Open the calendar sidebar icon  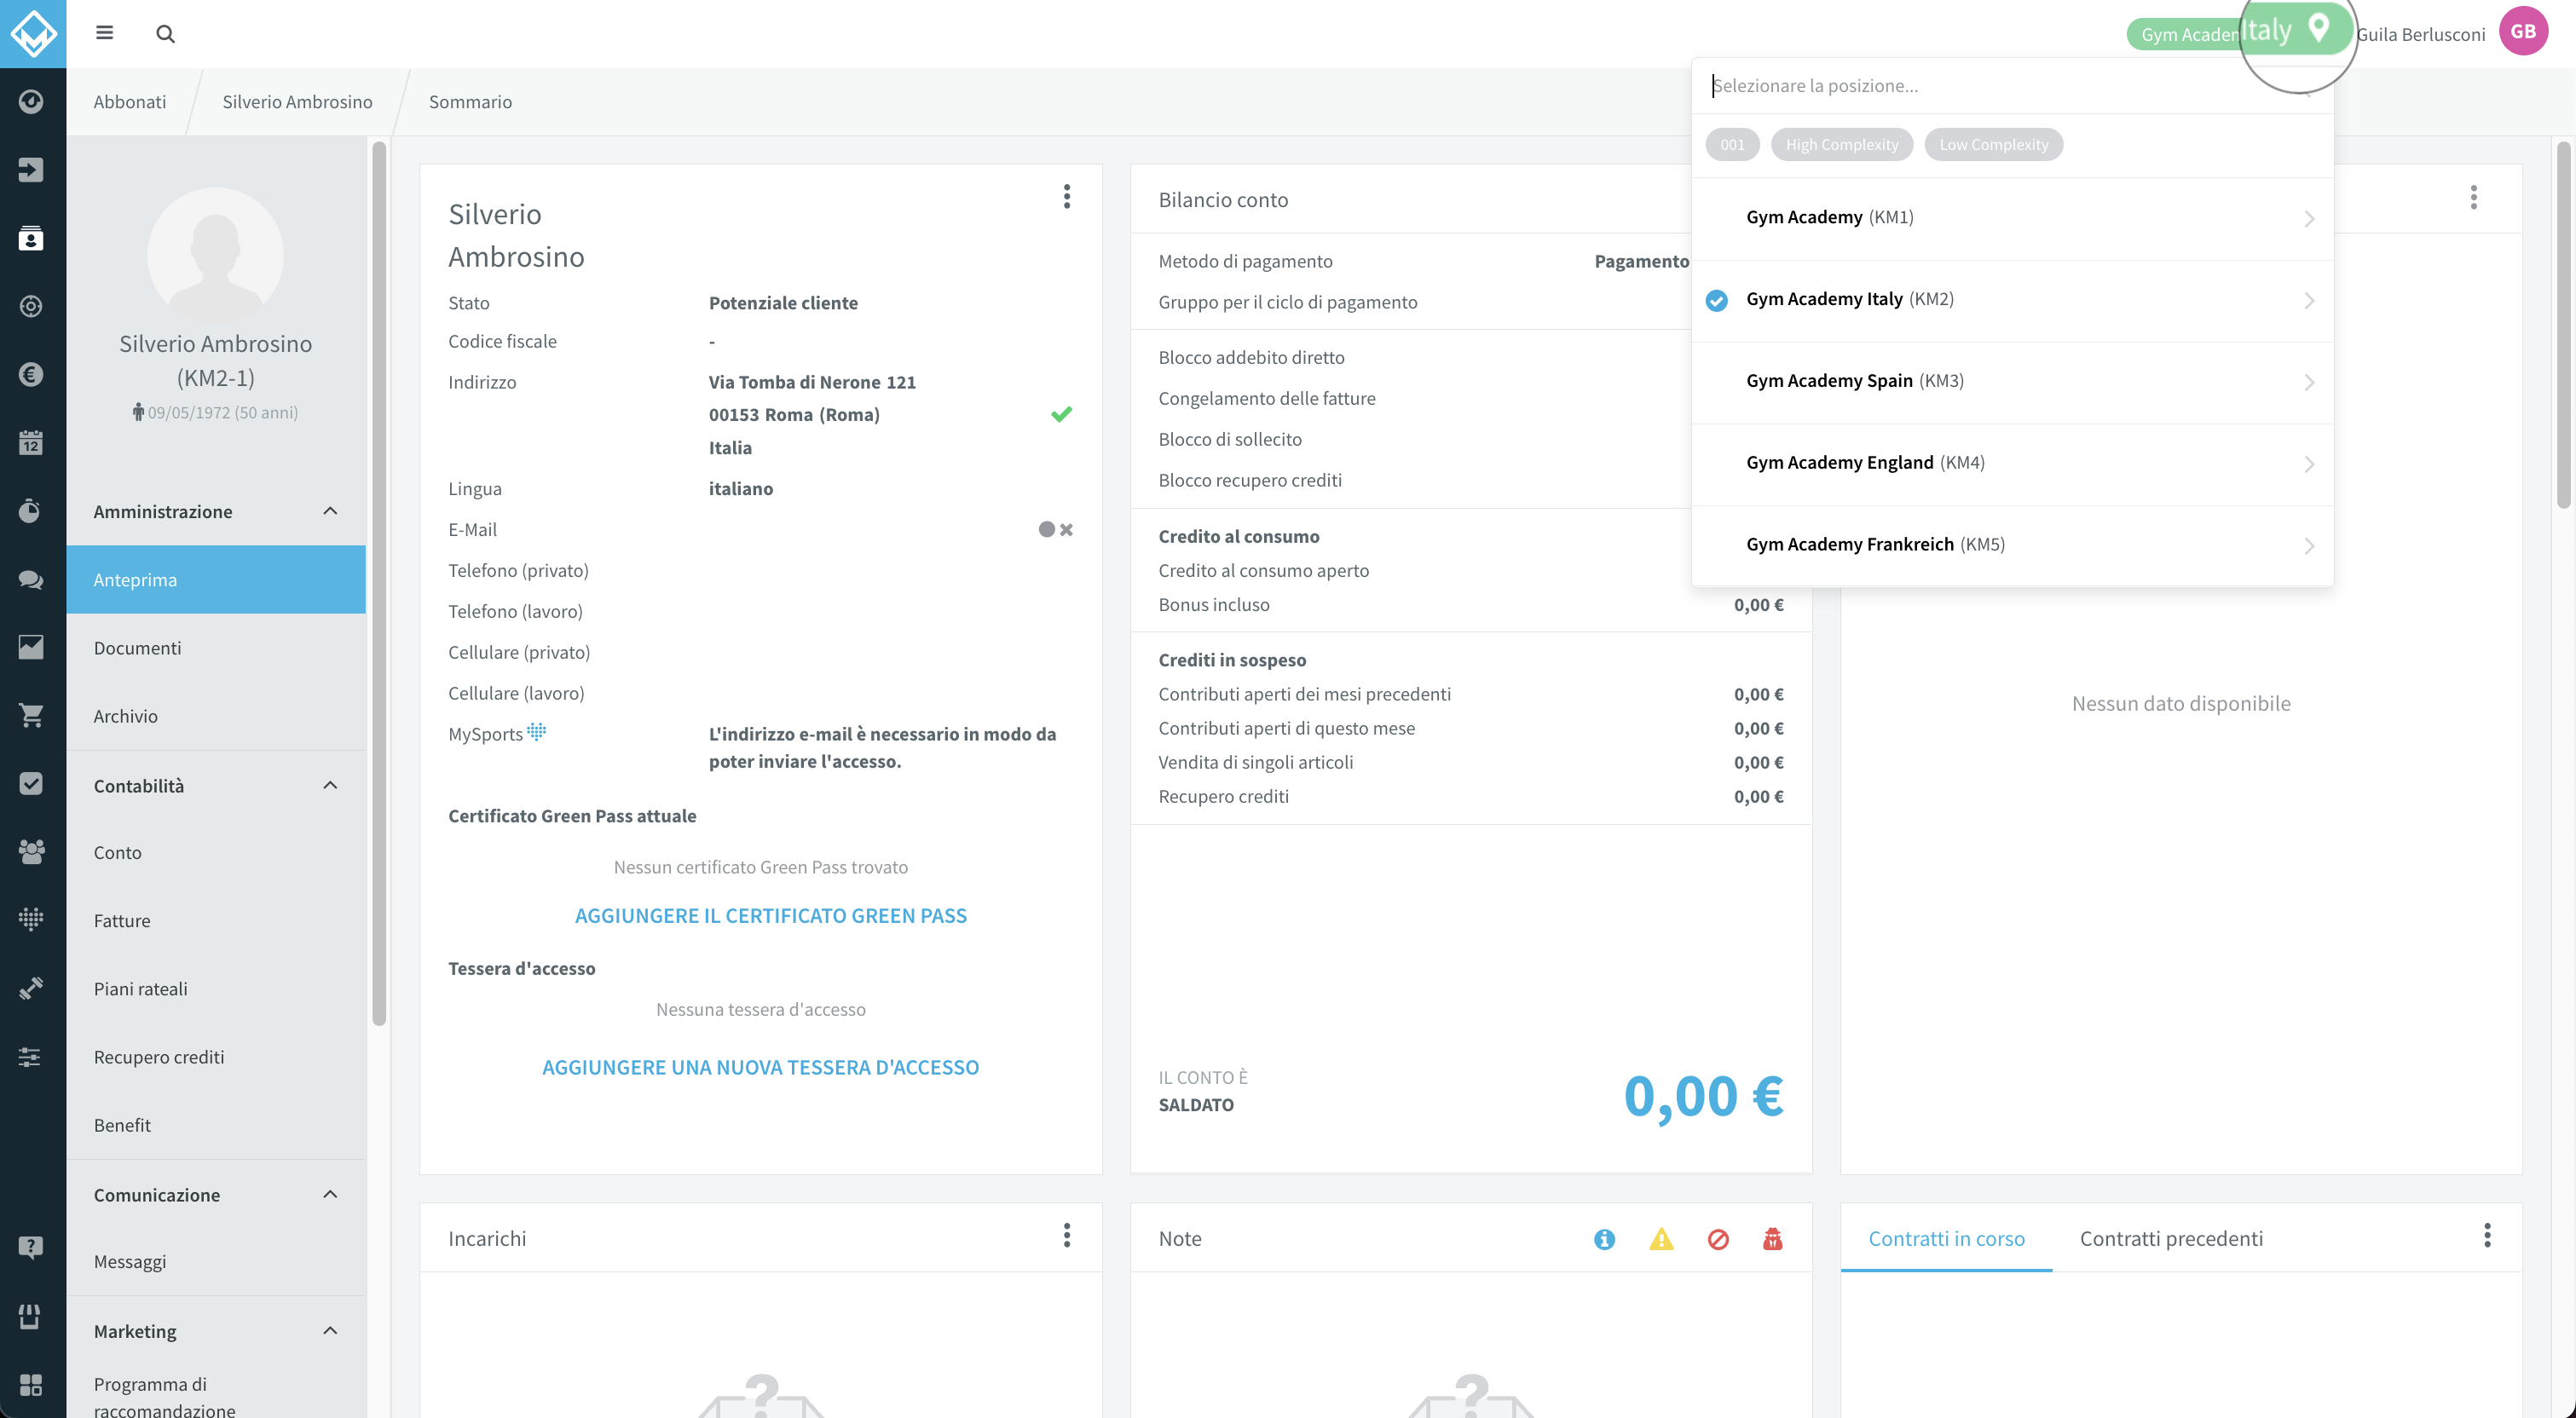31,442
